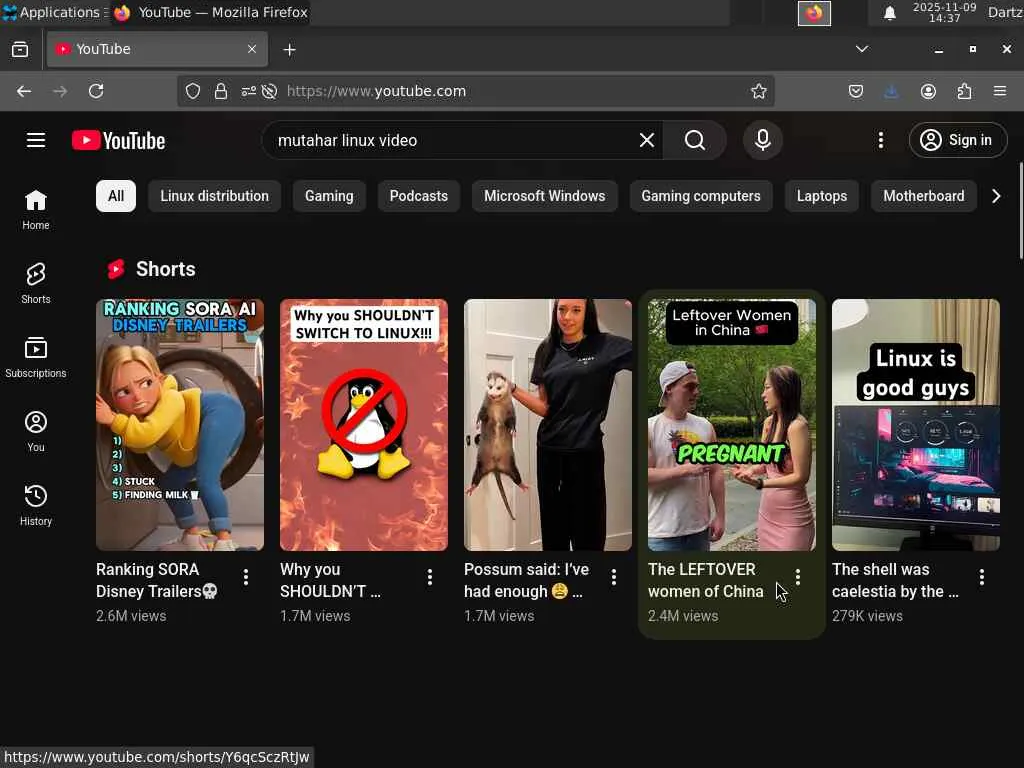Open options for The shell was caelestia short
The width and height of the screenshot is (1024, 768).
[982, 577]
